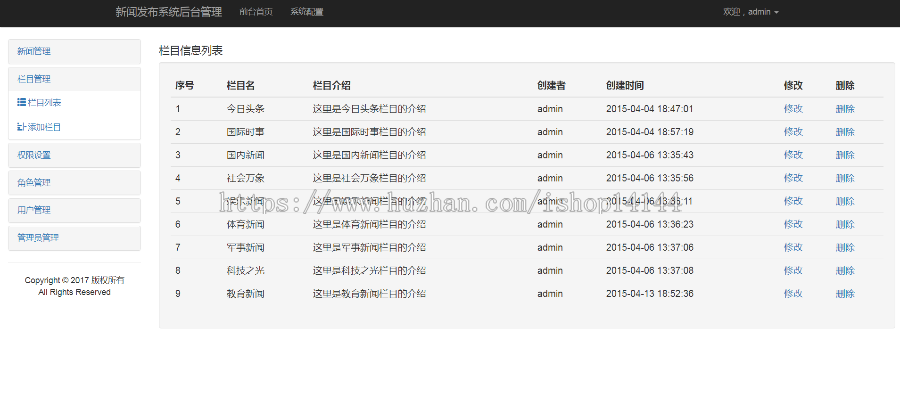Viewport: 900px width, 401px height.
Task: Click 删除 for the 今日头条 row
Action: click(x=845, y=109)
